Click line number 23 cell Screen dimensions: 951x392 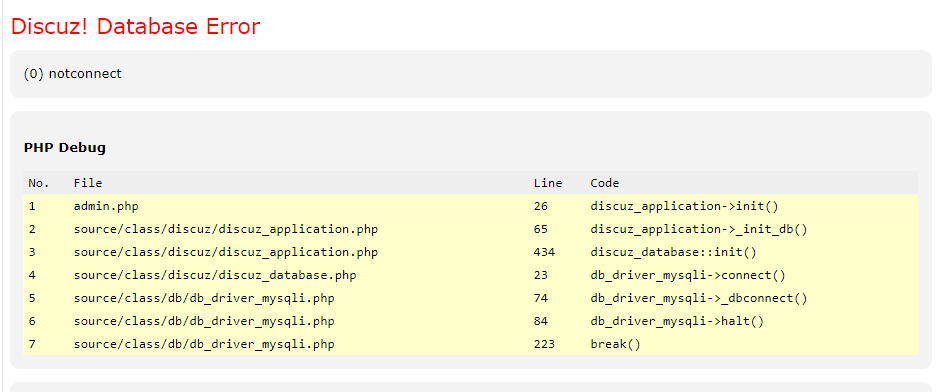(540, 275)
